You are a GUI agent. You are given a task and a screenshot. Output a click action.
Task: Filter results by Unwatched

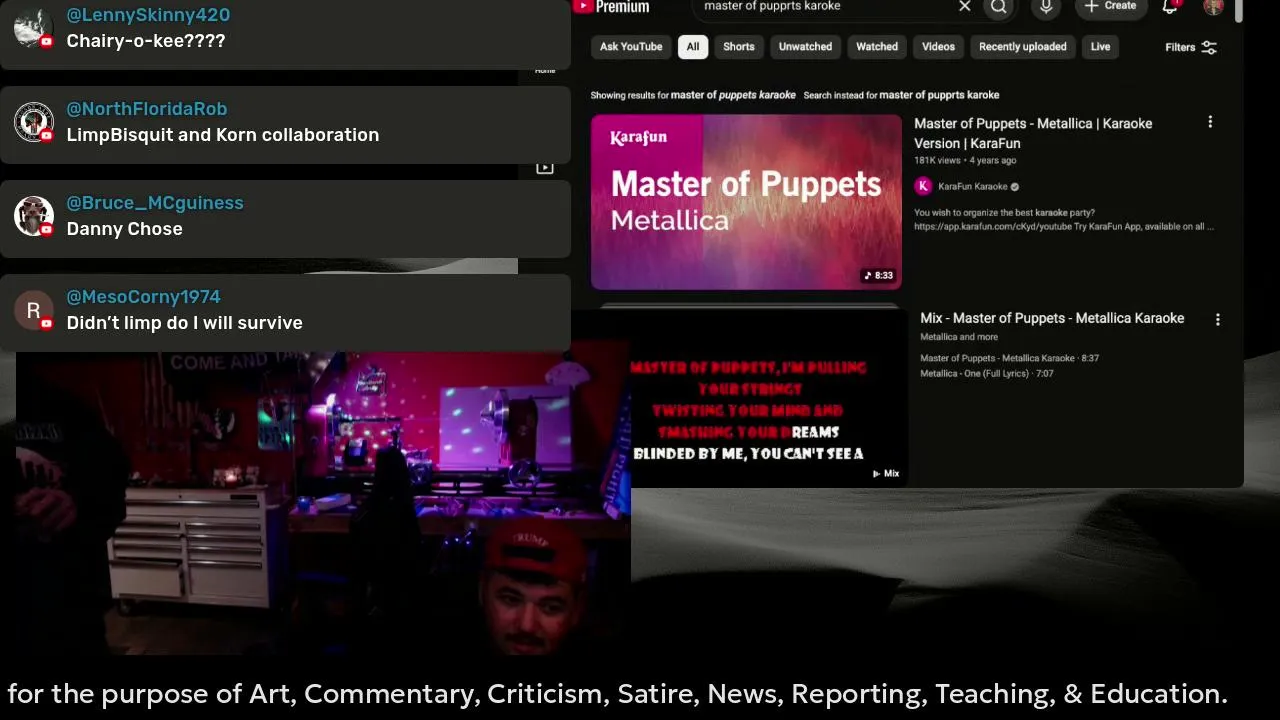[805, 47]
